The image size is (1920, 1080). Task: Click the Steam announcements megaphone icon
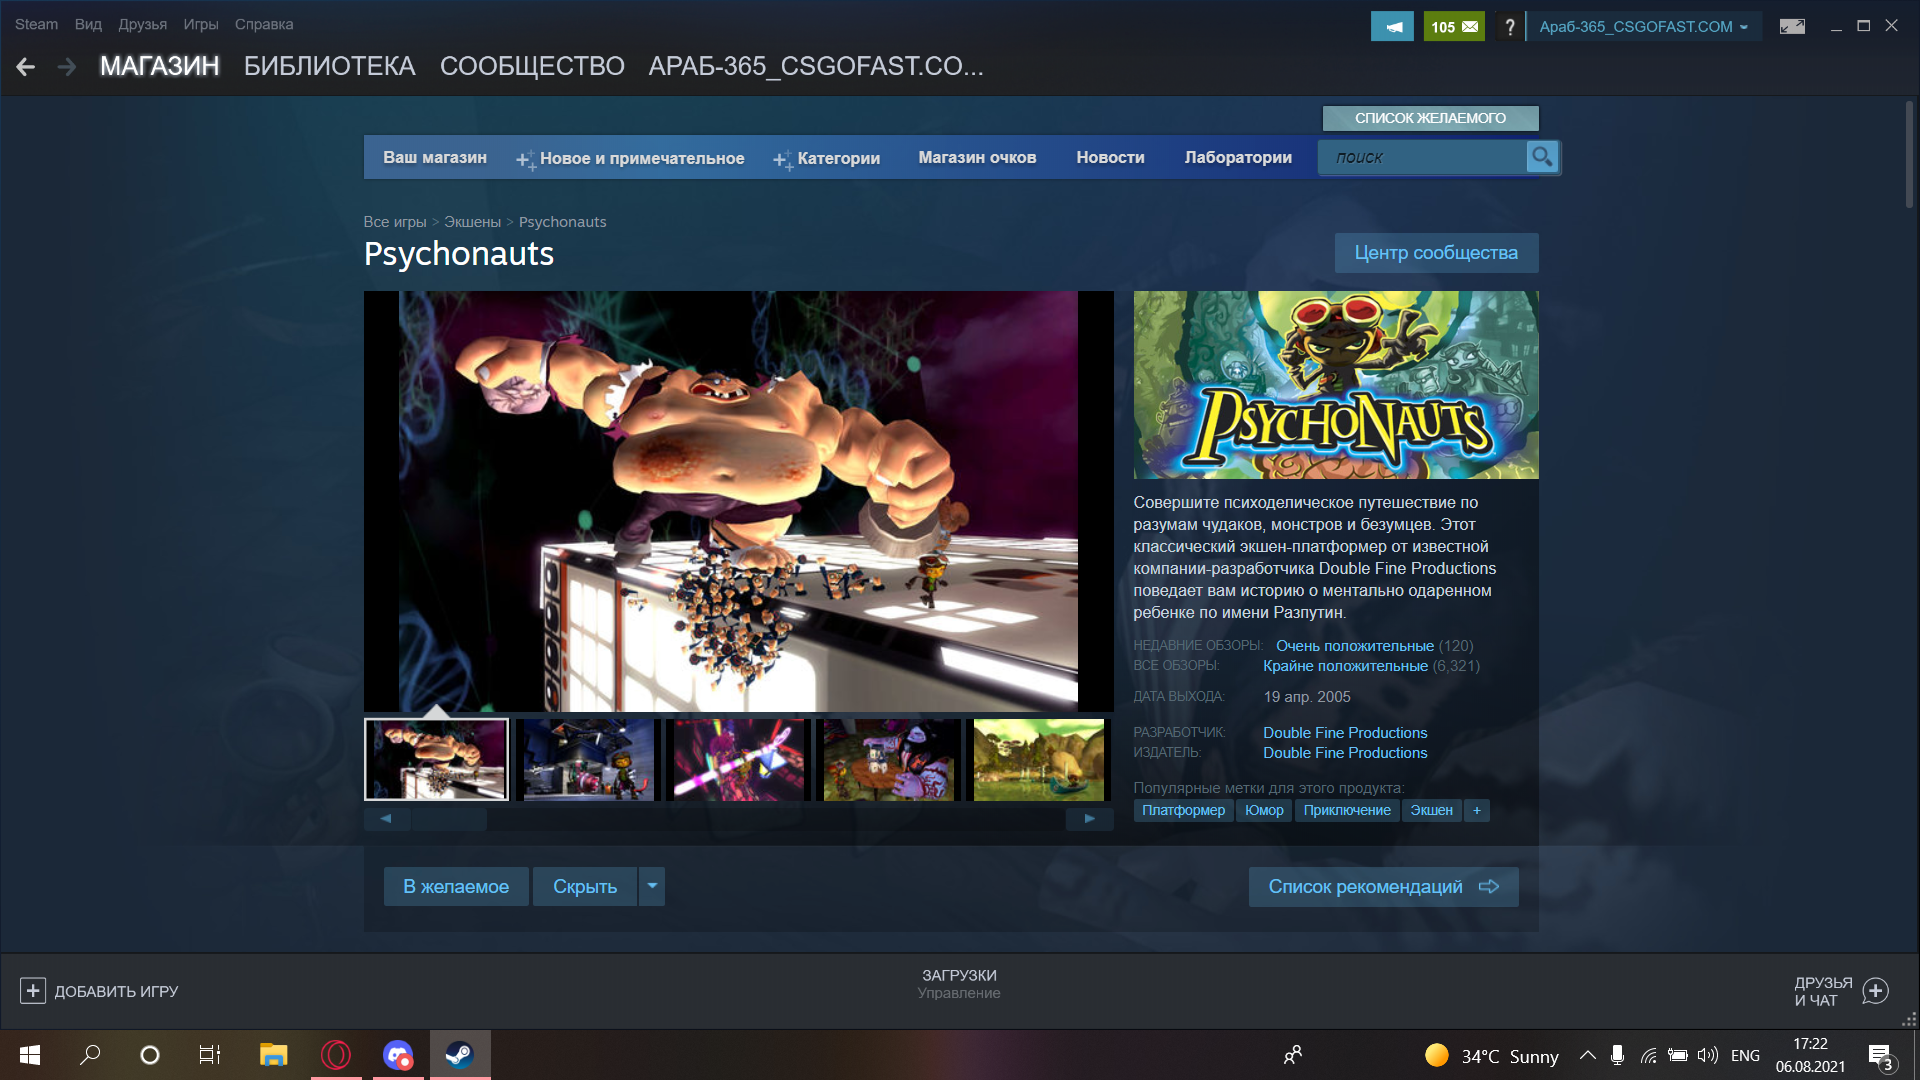[x=1392, y=27]
